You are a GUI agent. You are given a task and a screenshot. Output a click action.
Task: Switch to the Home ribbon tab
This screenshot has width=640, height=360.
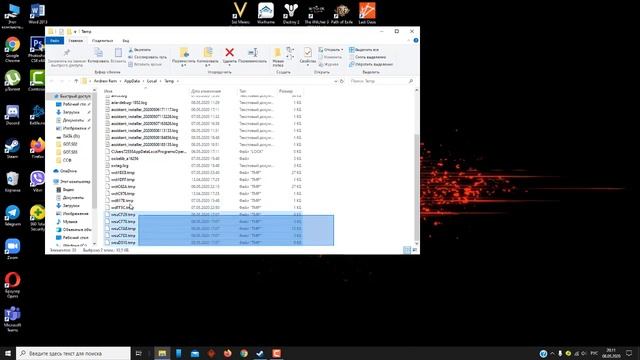(76, 40)
